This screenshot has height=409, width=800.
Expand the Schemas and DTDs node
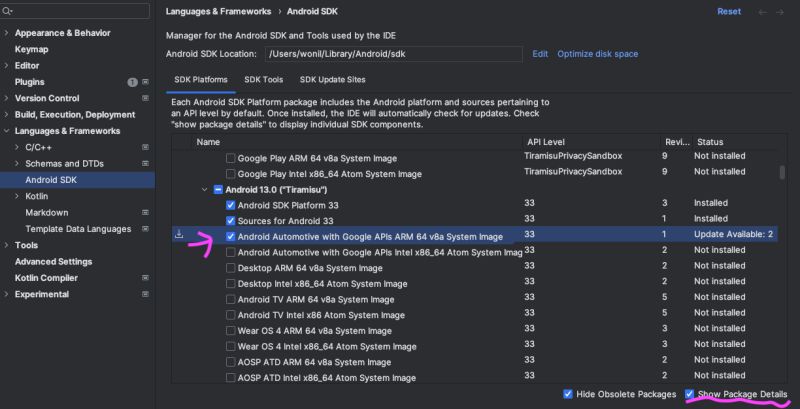17,164
